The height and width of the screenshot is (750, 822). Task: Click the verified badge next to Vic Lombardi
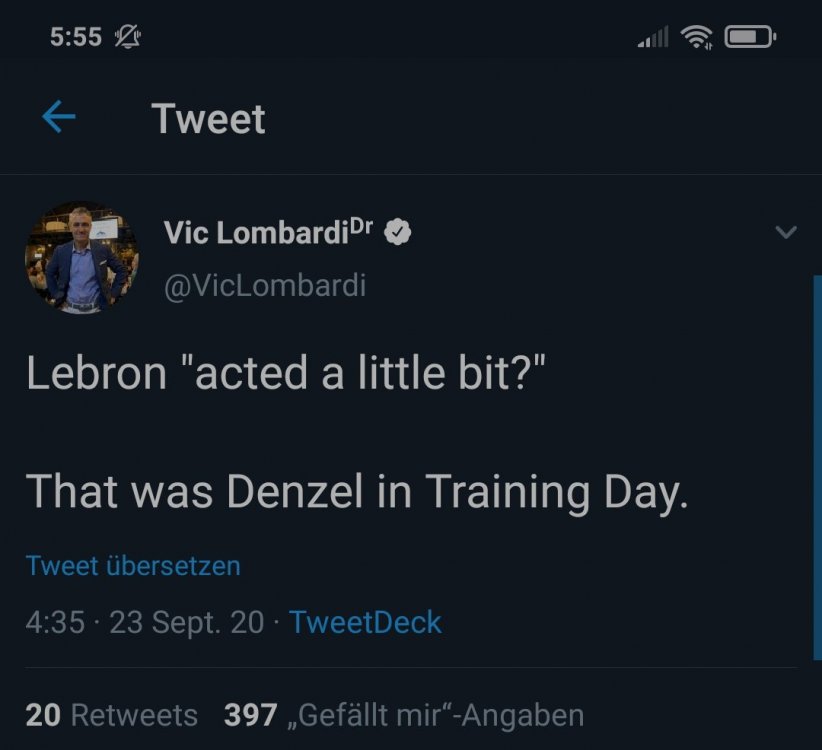click(398, 233)
